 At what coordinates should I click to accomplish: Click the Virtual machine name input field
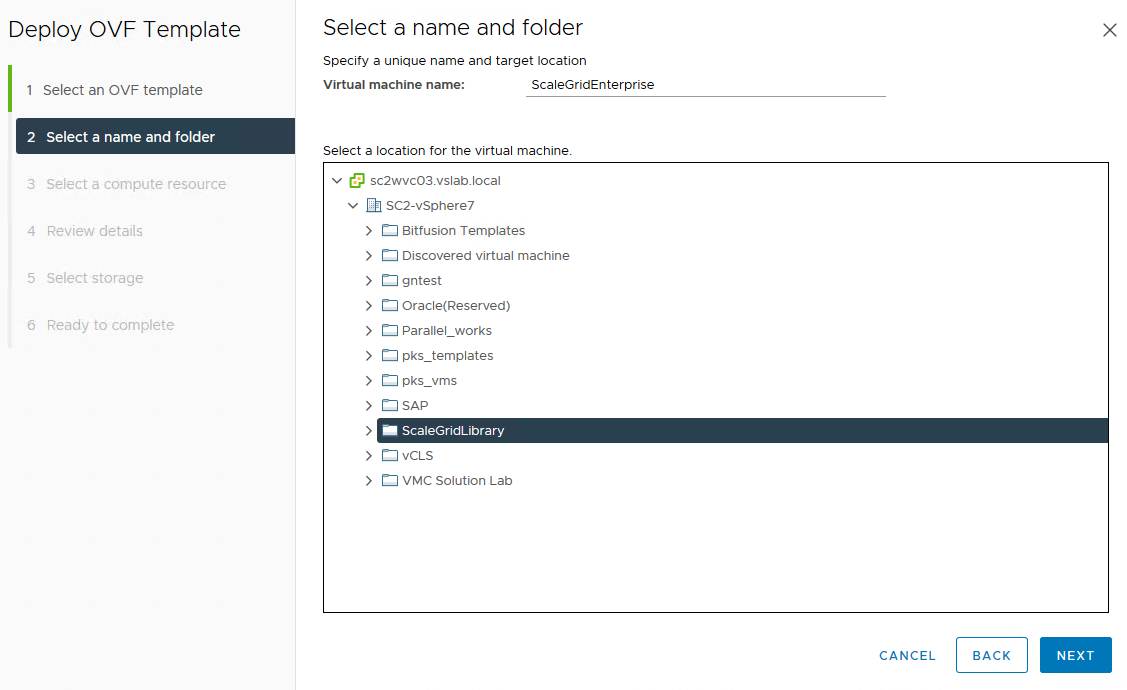pos(706,85)
